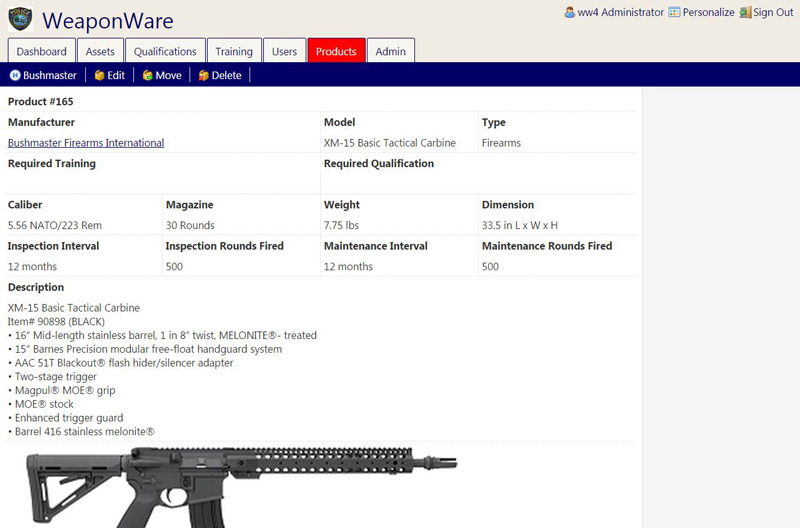Click the Personalize calendar icon
The image size is (800, 528).
click(674, 12)
